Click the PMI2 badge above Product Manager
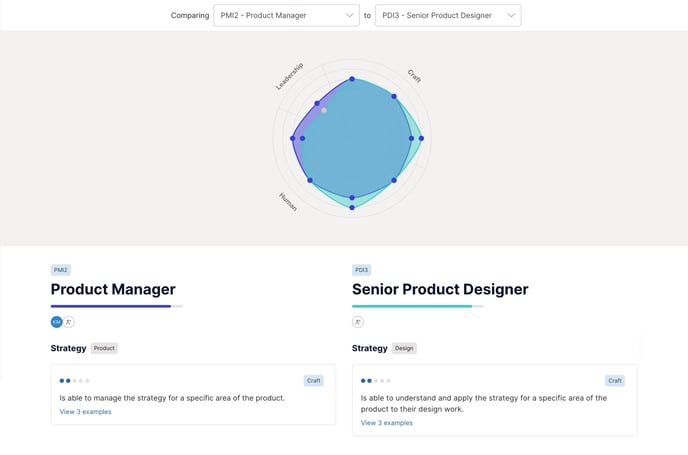 tap(61, 270)
